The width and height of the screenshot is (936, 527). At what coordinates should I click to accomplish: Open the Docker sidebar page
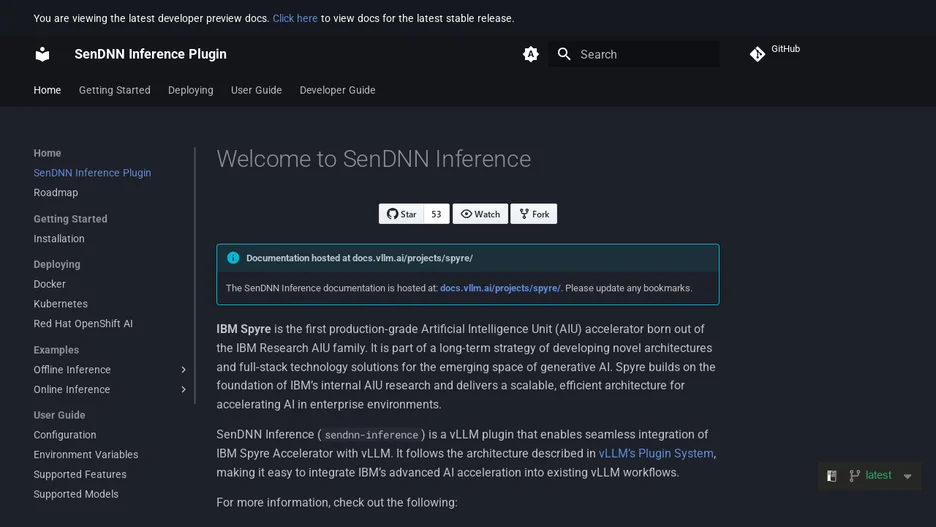(x=50, y=284)
